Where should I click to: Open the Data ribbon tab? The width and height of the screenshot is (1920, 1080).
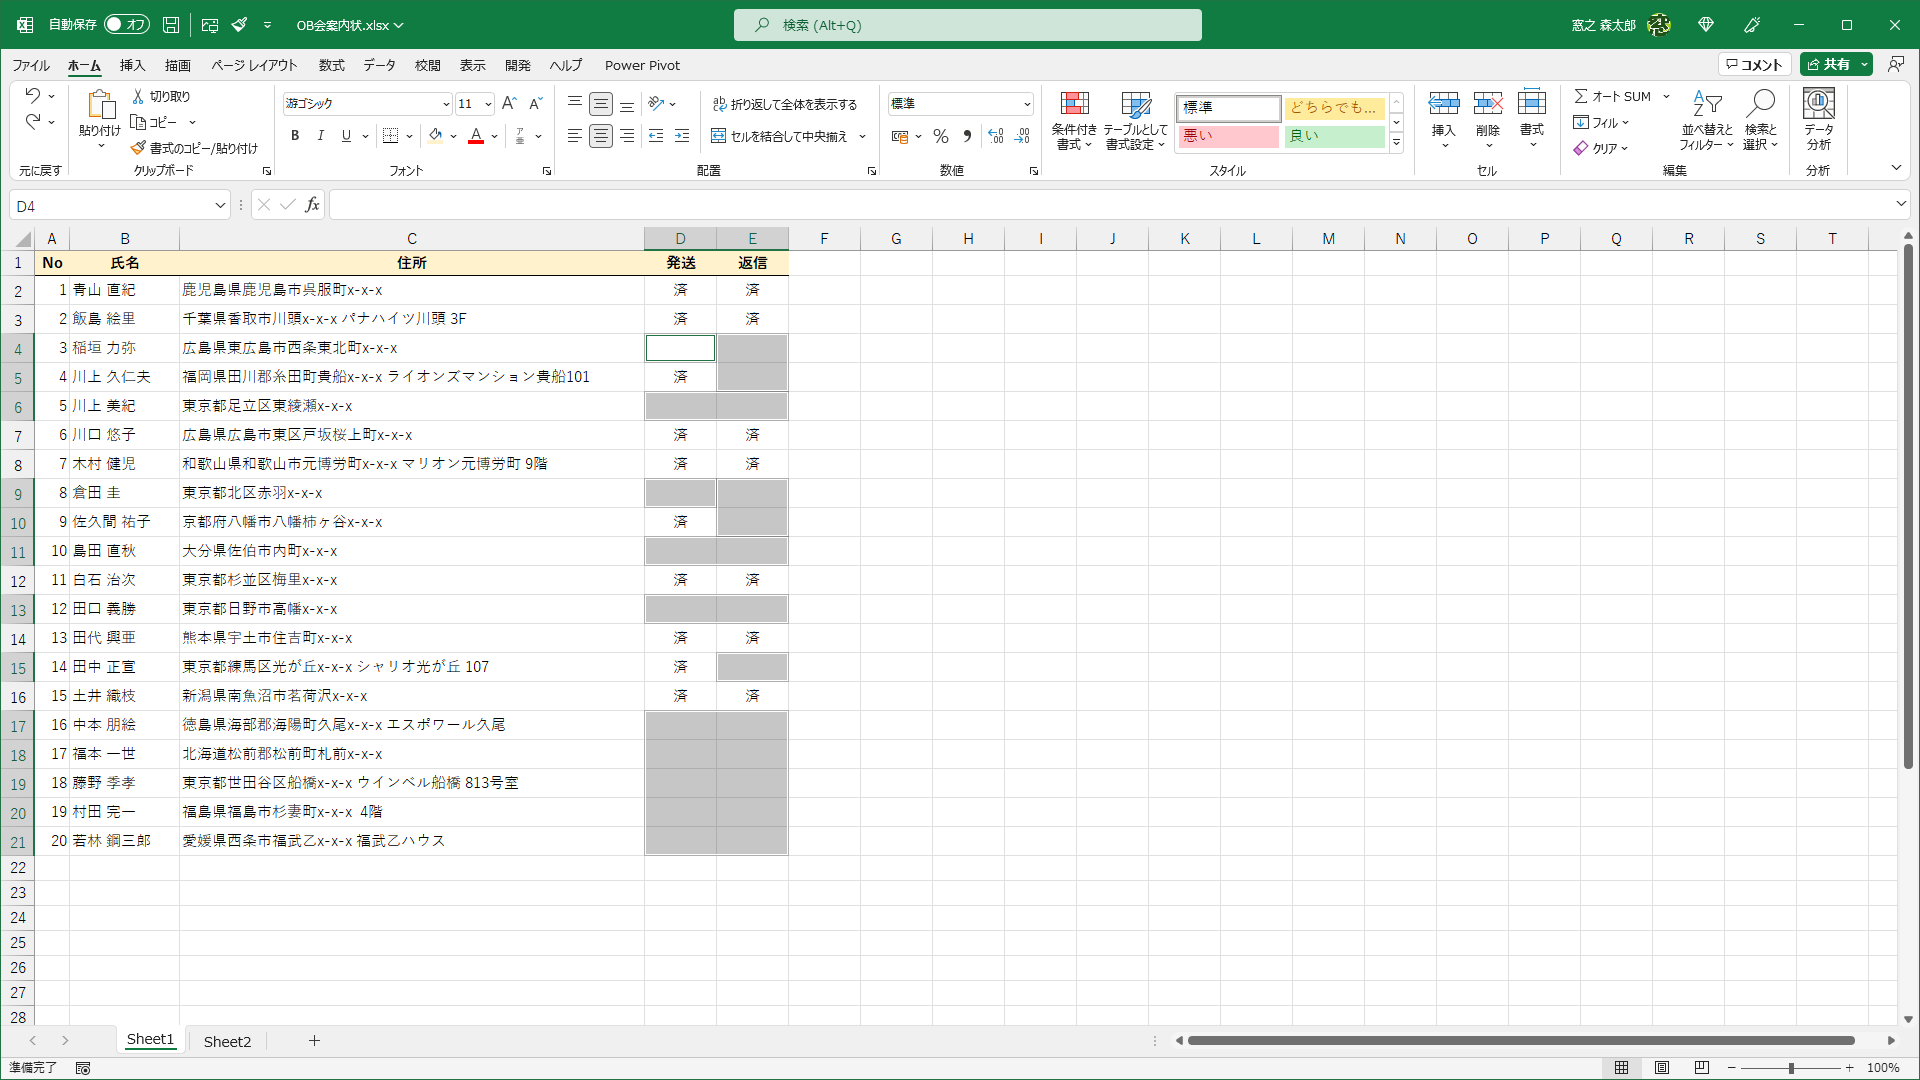click(x=379, y=65)
